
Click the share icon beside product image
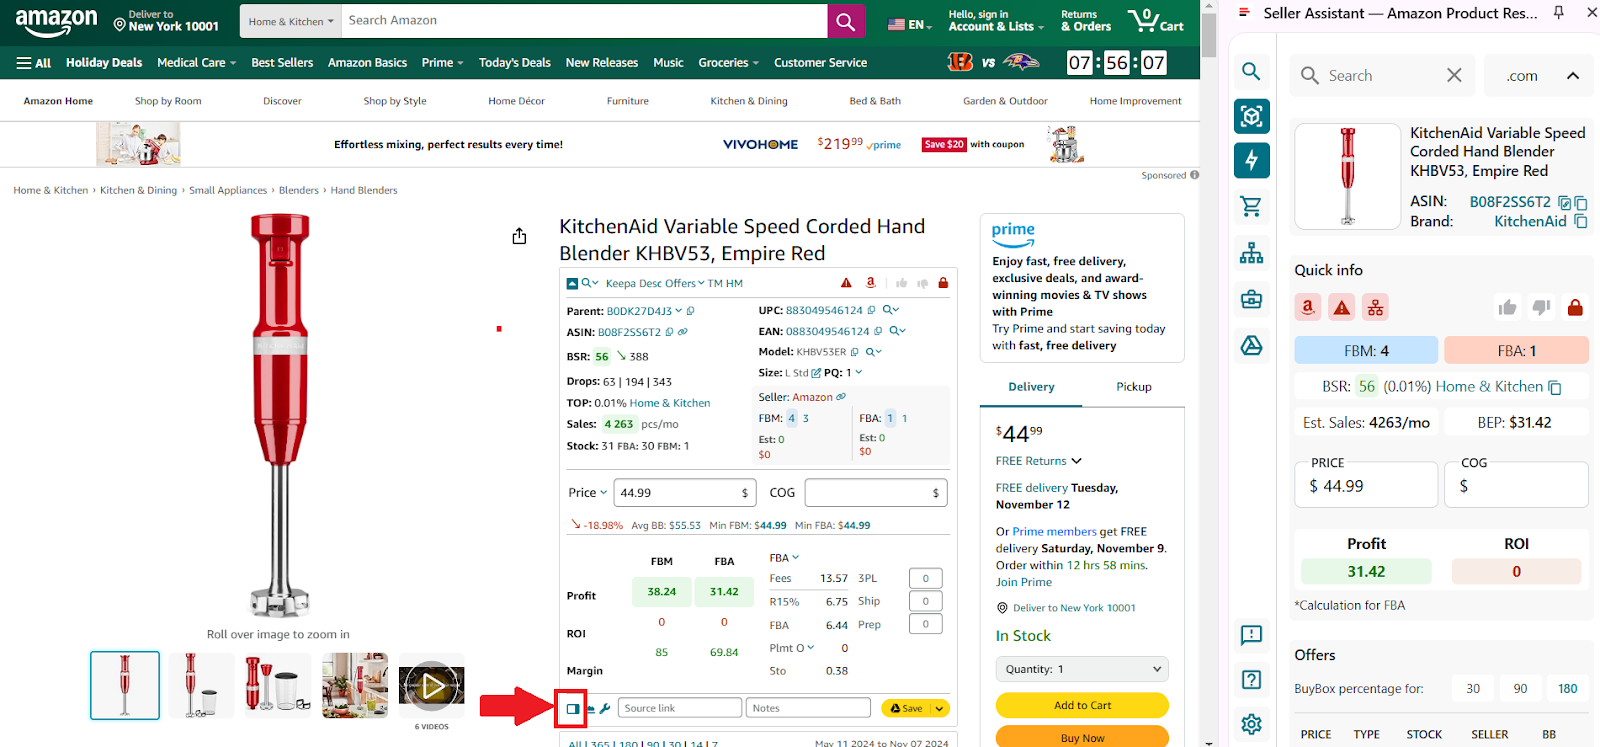519,236
